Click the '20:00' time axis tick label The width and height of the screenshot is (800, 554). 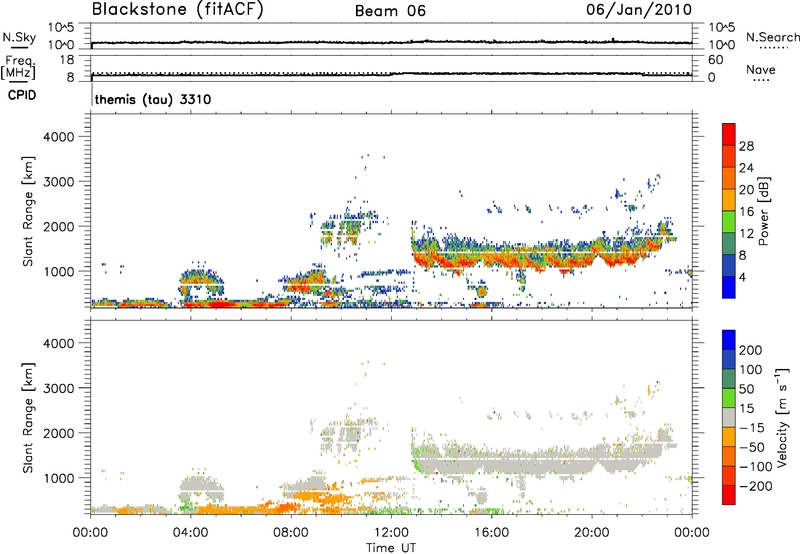592,533
